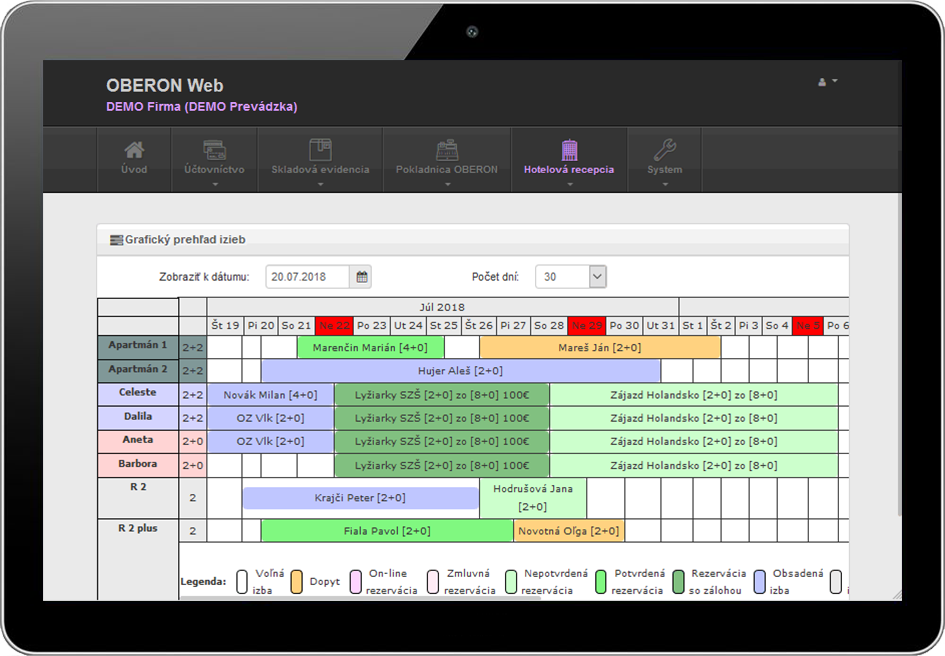Click the Pokladnica OBERON cash register icon
The image size is (945, 656).
(x=447, y=150)
